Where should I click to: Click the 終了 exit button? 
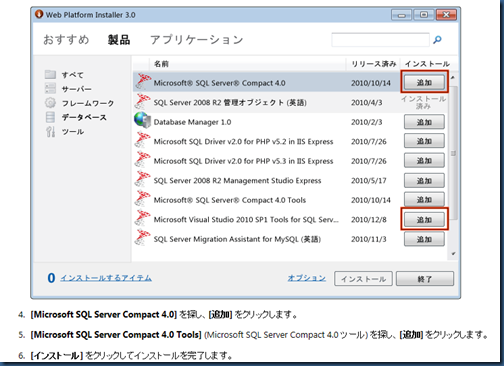[x=425, y=279]
